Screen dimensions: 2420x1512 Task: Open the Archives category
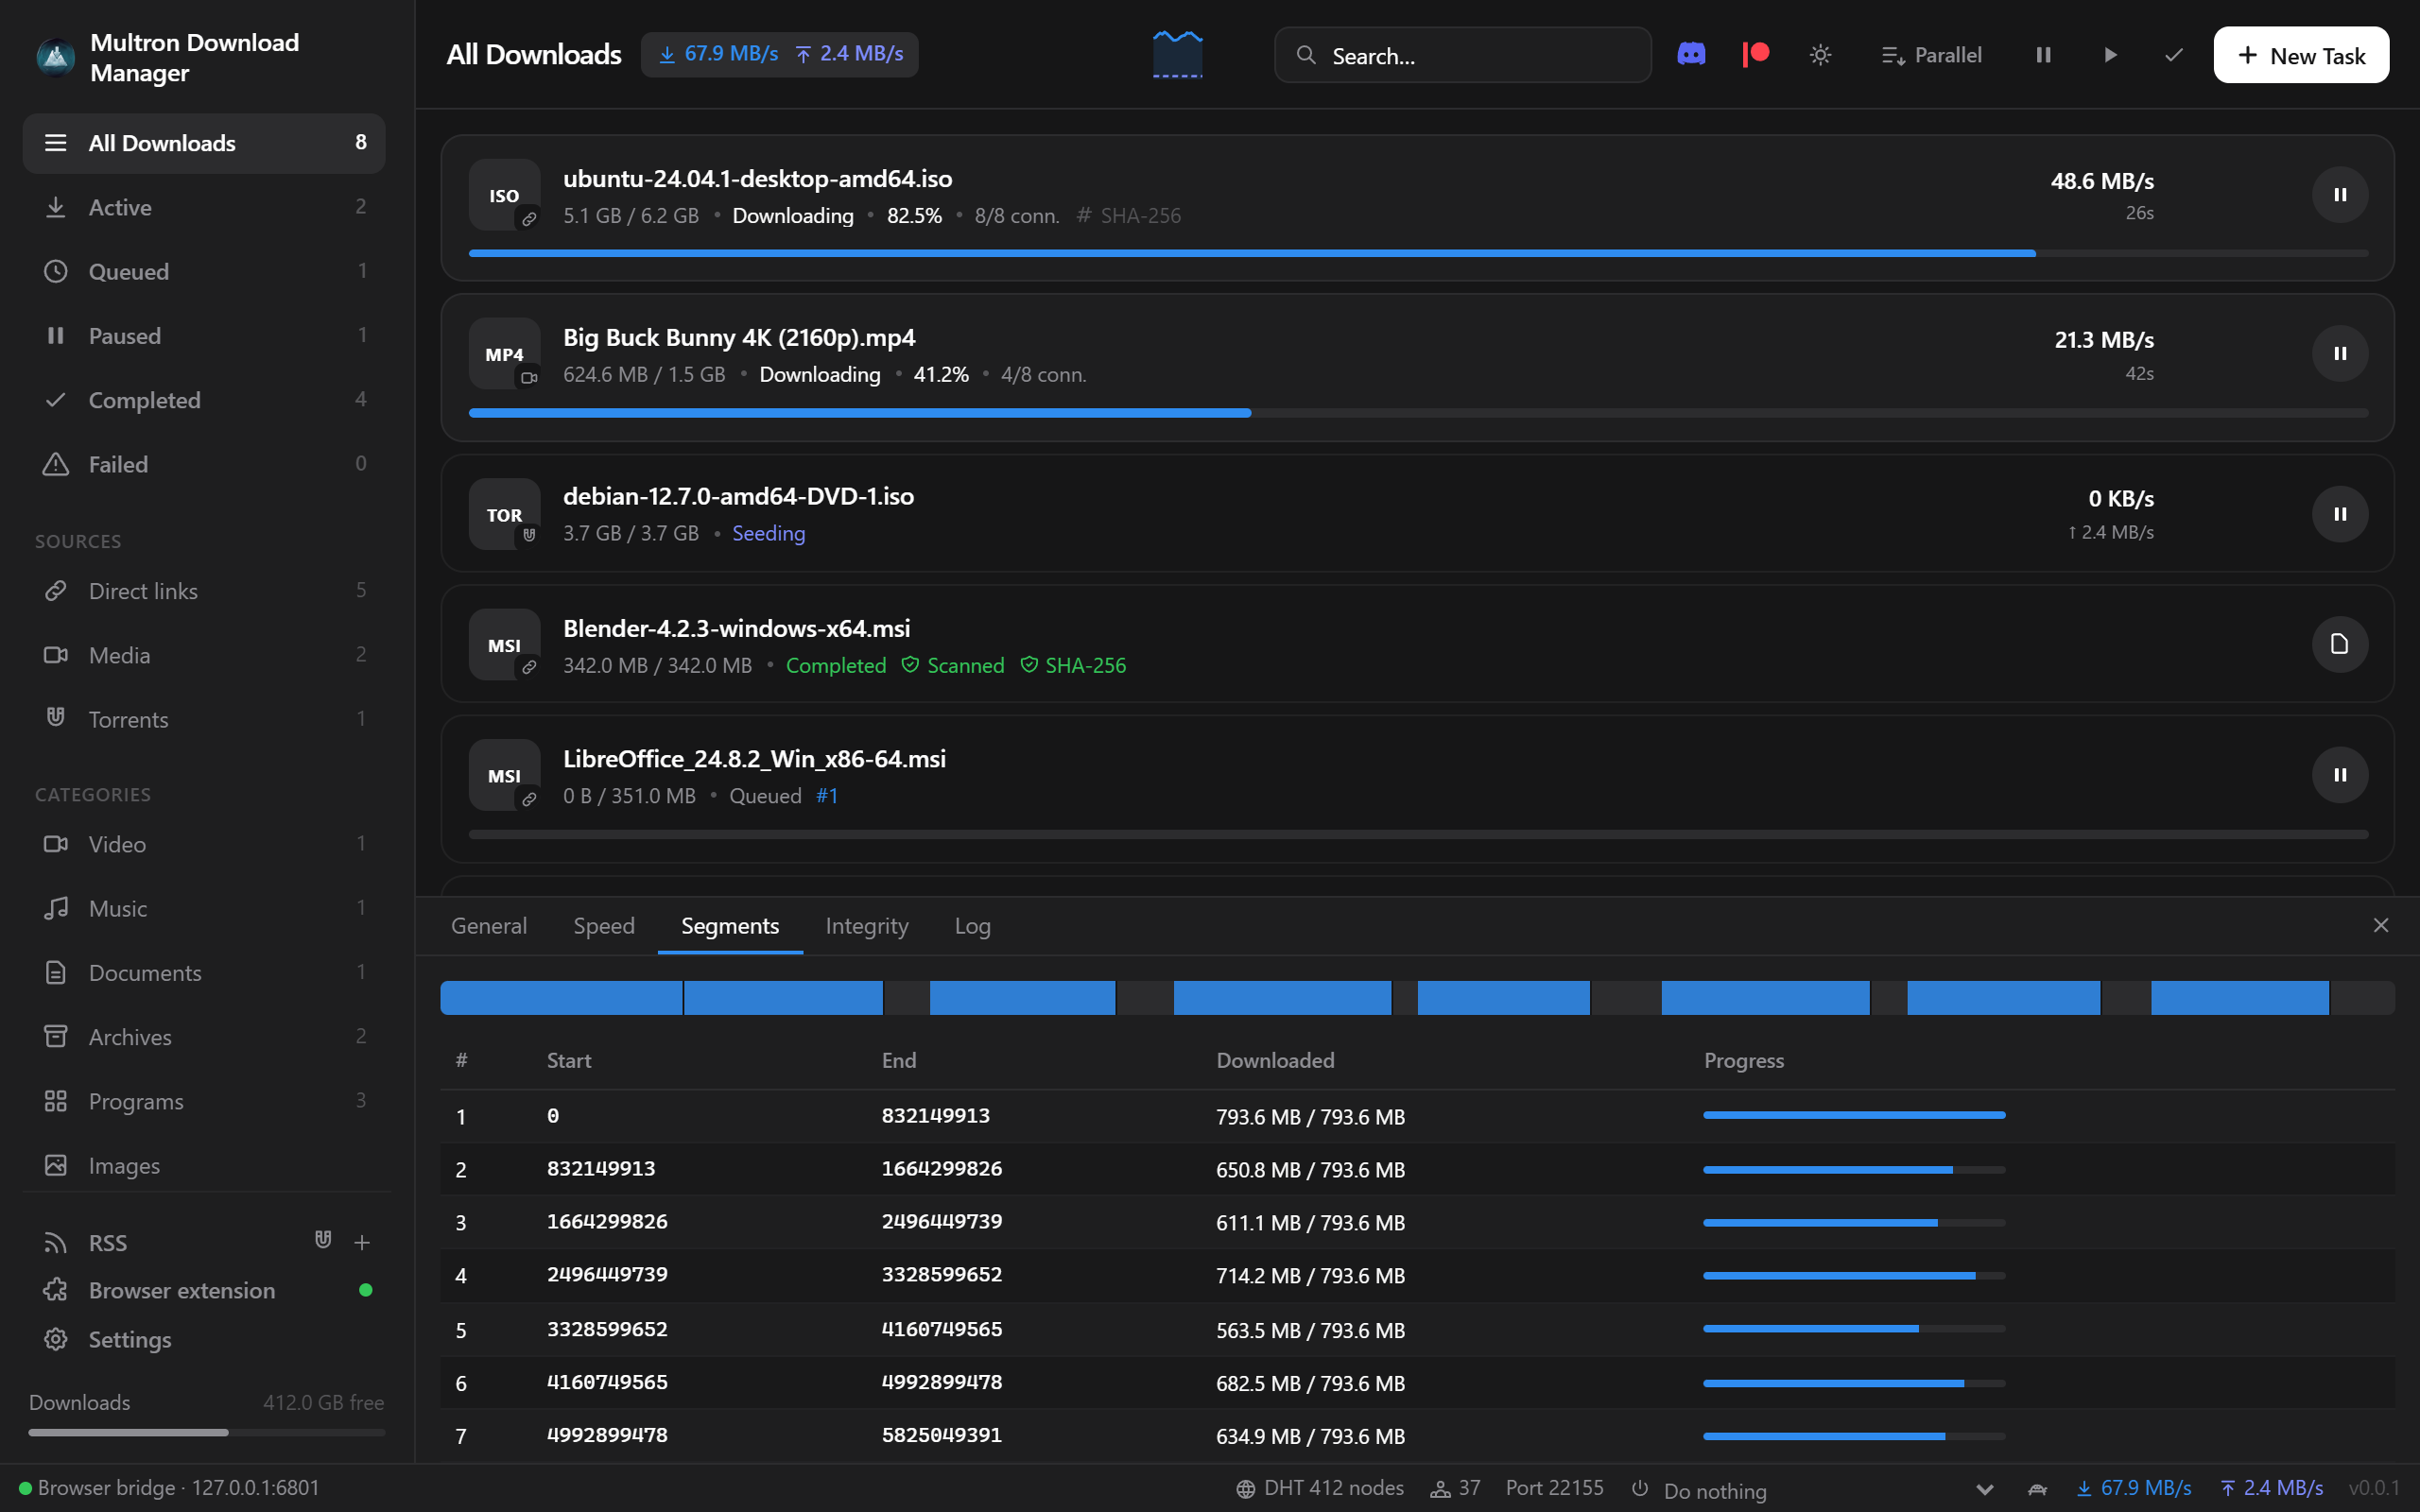[x=204, y=1037]
